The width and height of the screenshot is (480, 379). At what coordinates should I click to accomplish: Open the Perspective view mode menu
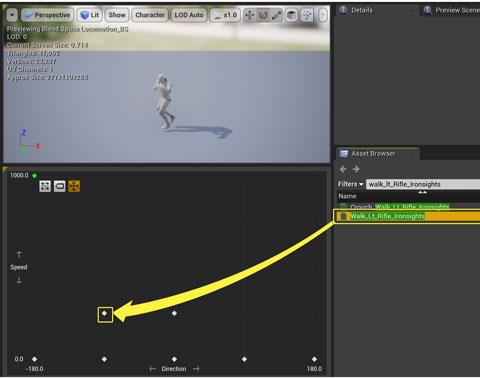[47, 15]
